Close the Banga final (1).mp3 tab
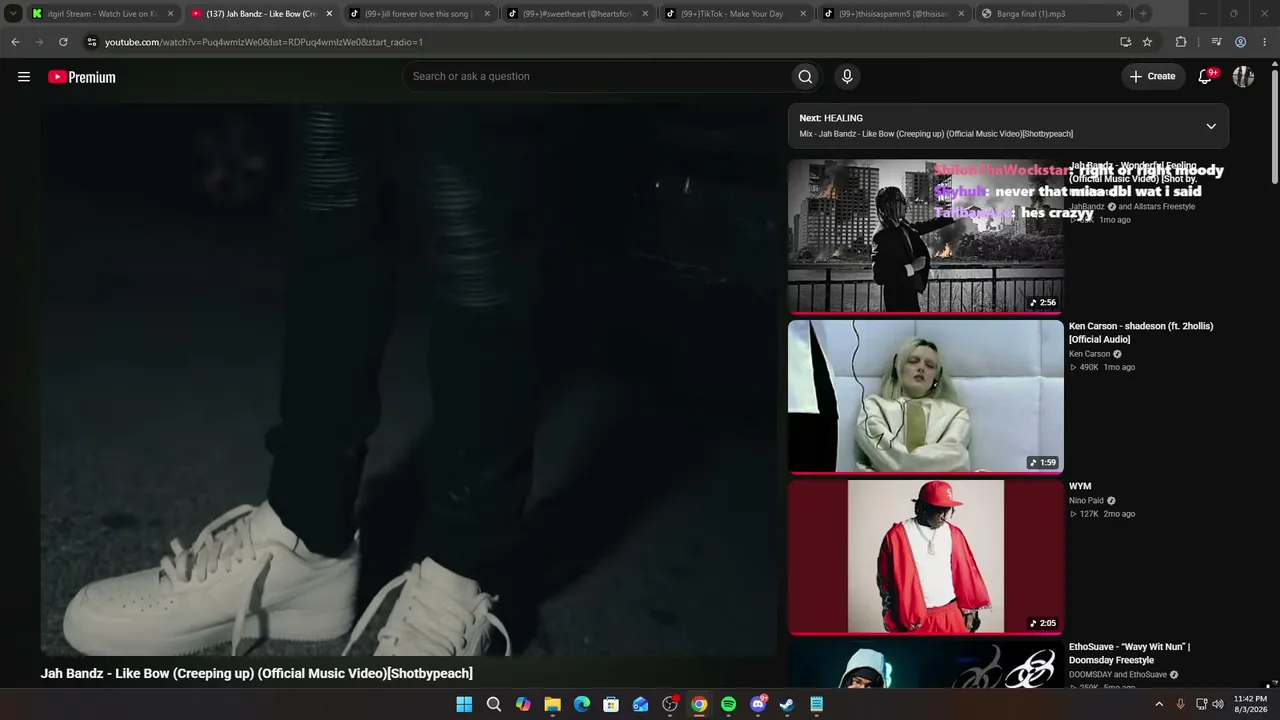Screen dimensions: 1280x720 click(1119, 14)
